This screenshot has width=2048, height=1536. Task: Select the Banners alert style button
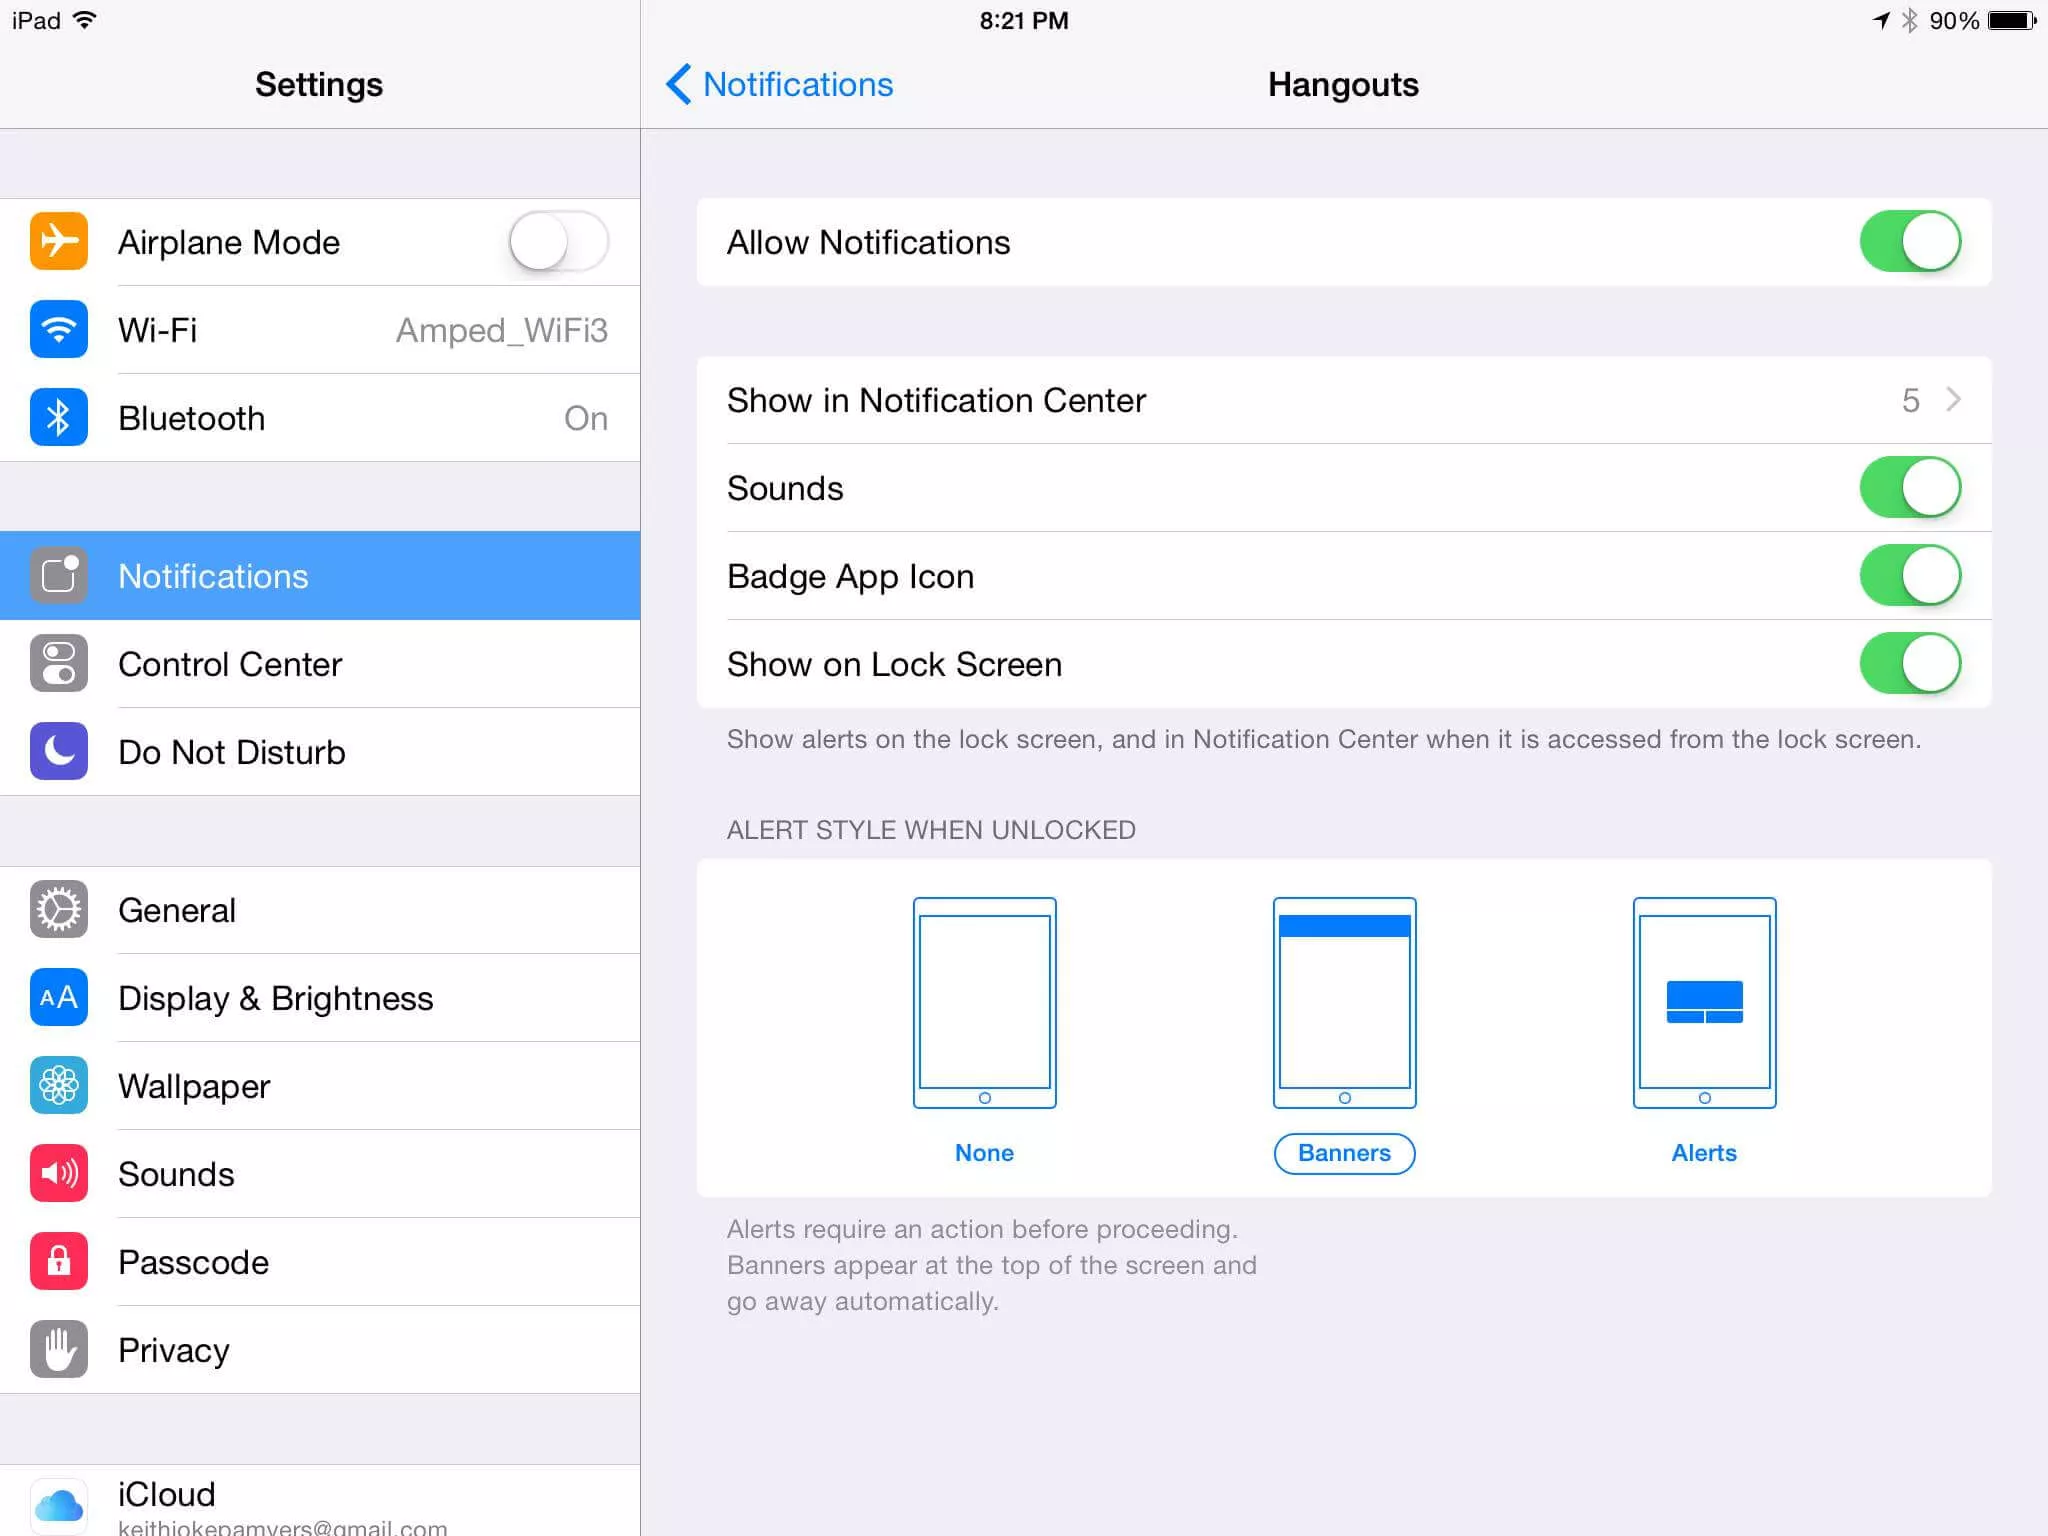pos(1343,1153)
